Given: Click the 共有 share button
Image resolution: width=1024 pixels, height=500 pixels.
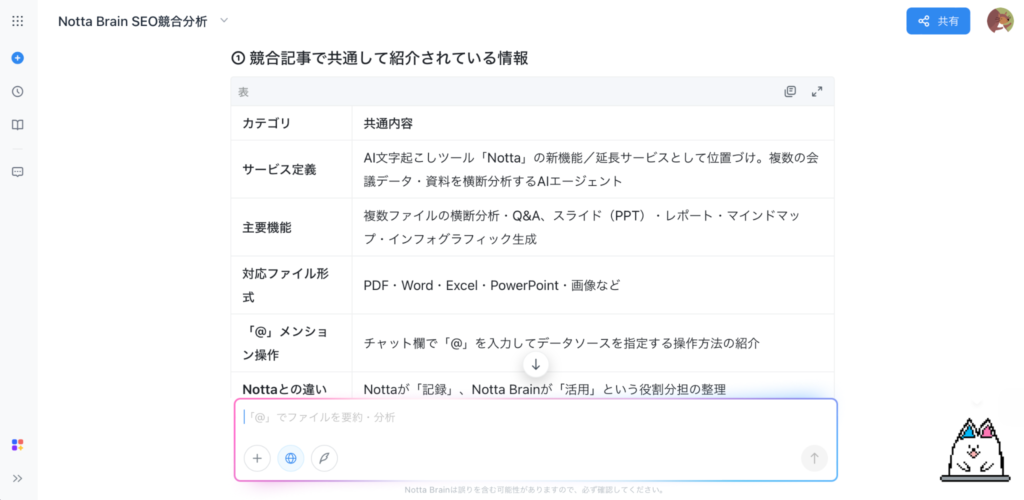Looking at the screenshot, I should 938,21.
